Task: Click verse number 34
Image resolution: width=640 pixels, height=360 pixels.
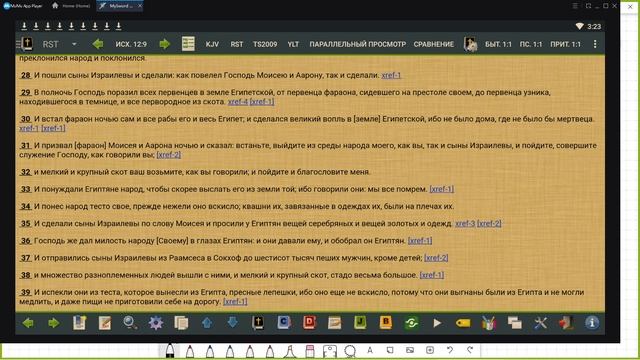Action: (26, 206)
